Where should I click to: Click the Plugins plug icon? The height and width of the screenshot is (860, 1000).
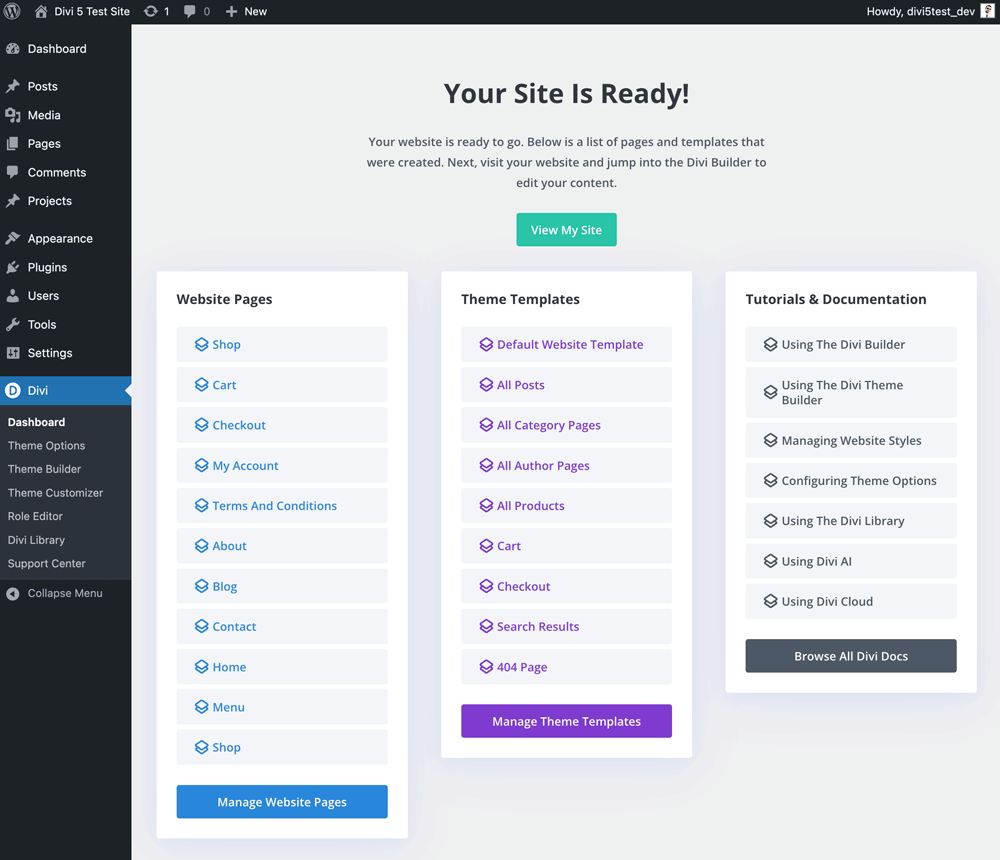[13, 267]
